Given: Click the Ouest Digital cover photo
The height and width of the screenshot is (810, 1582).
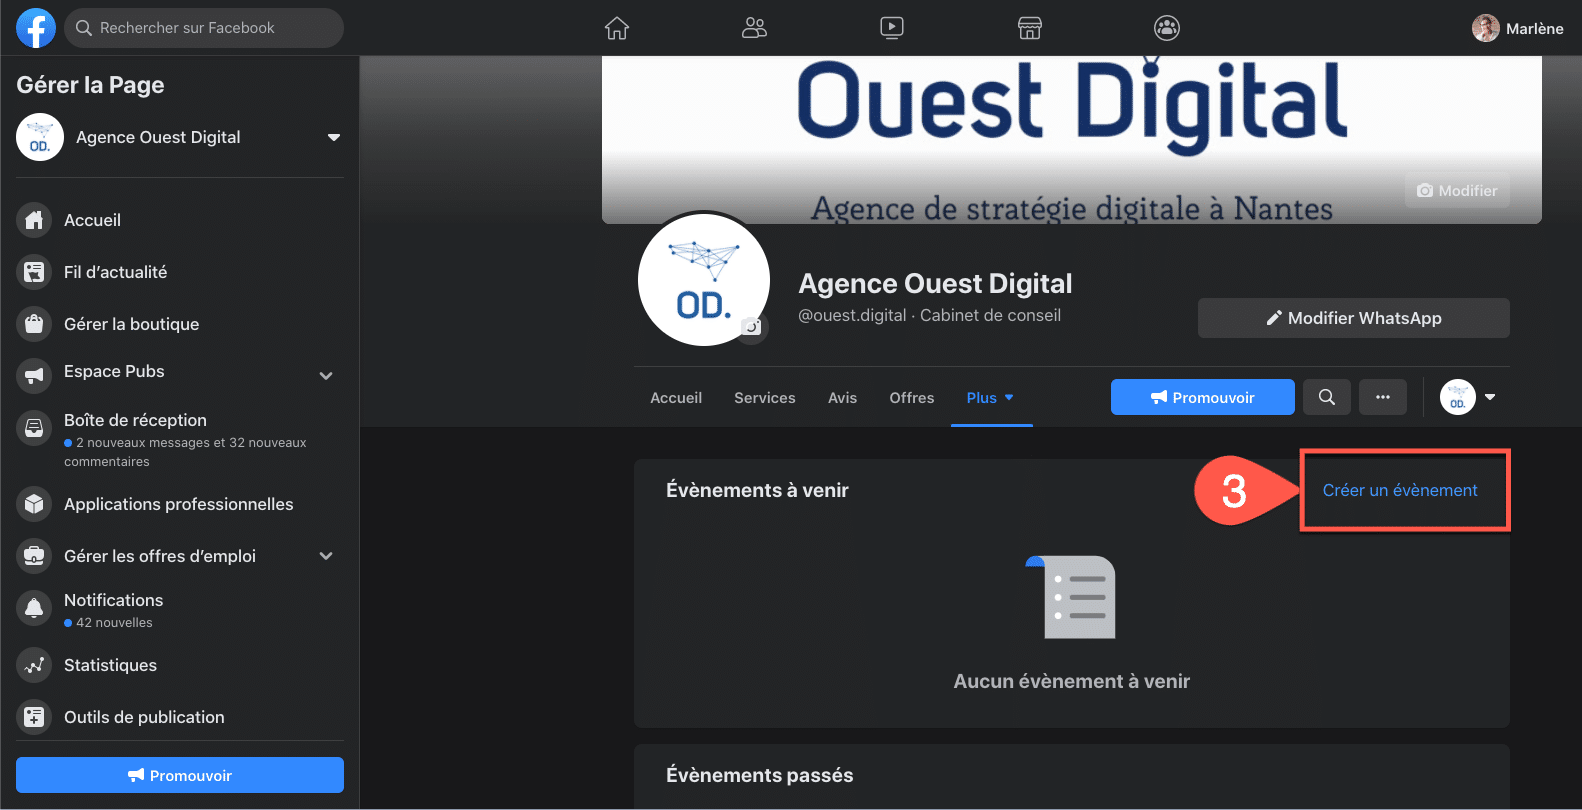Looking at the screenshot, I should coord(1072,140).
